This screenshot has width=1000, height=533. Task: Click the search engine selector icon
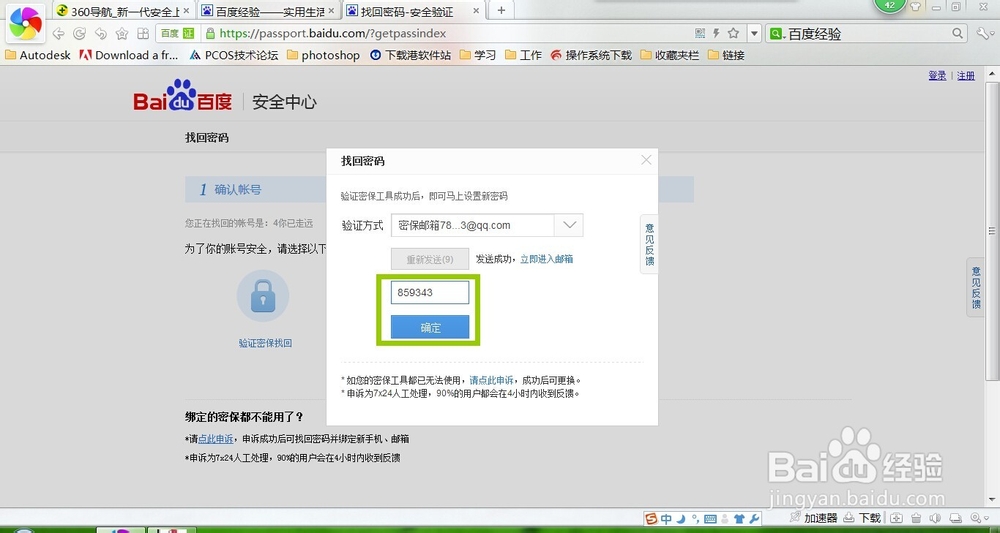point(777,34)
